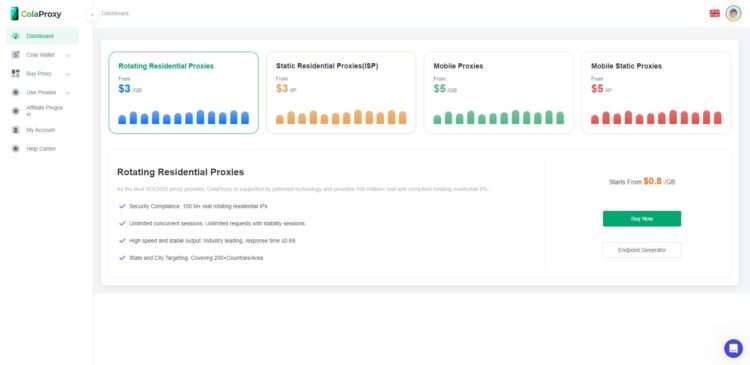Click the My Account sidebar icon
Screen dimensions: 750x365
[x=15, y=130]
